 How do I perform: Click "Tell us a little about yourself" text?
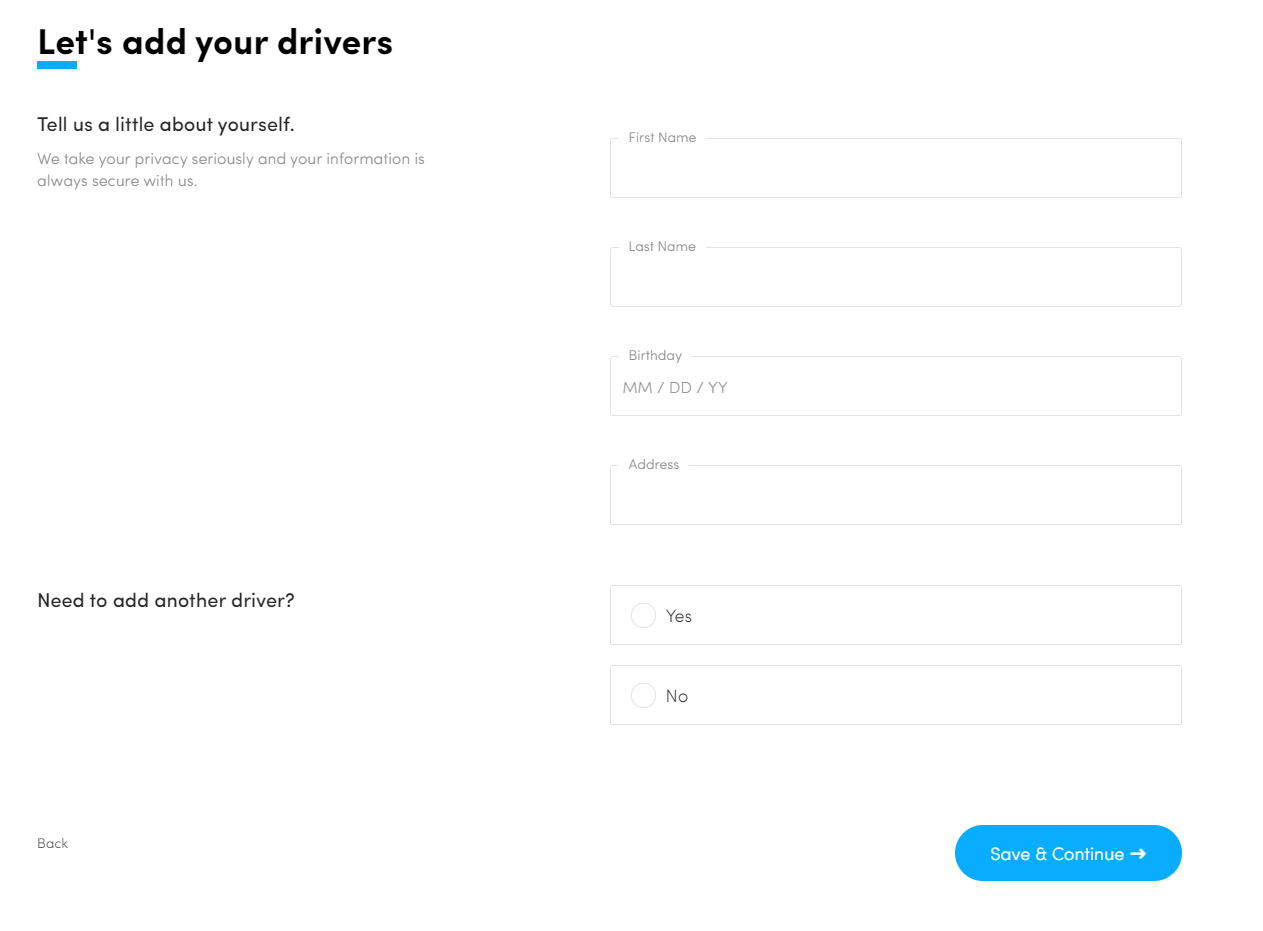click(166, 125)
